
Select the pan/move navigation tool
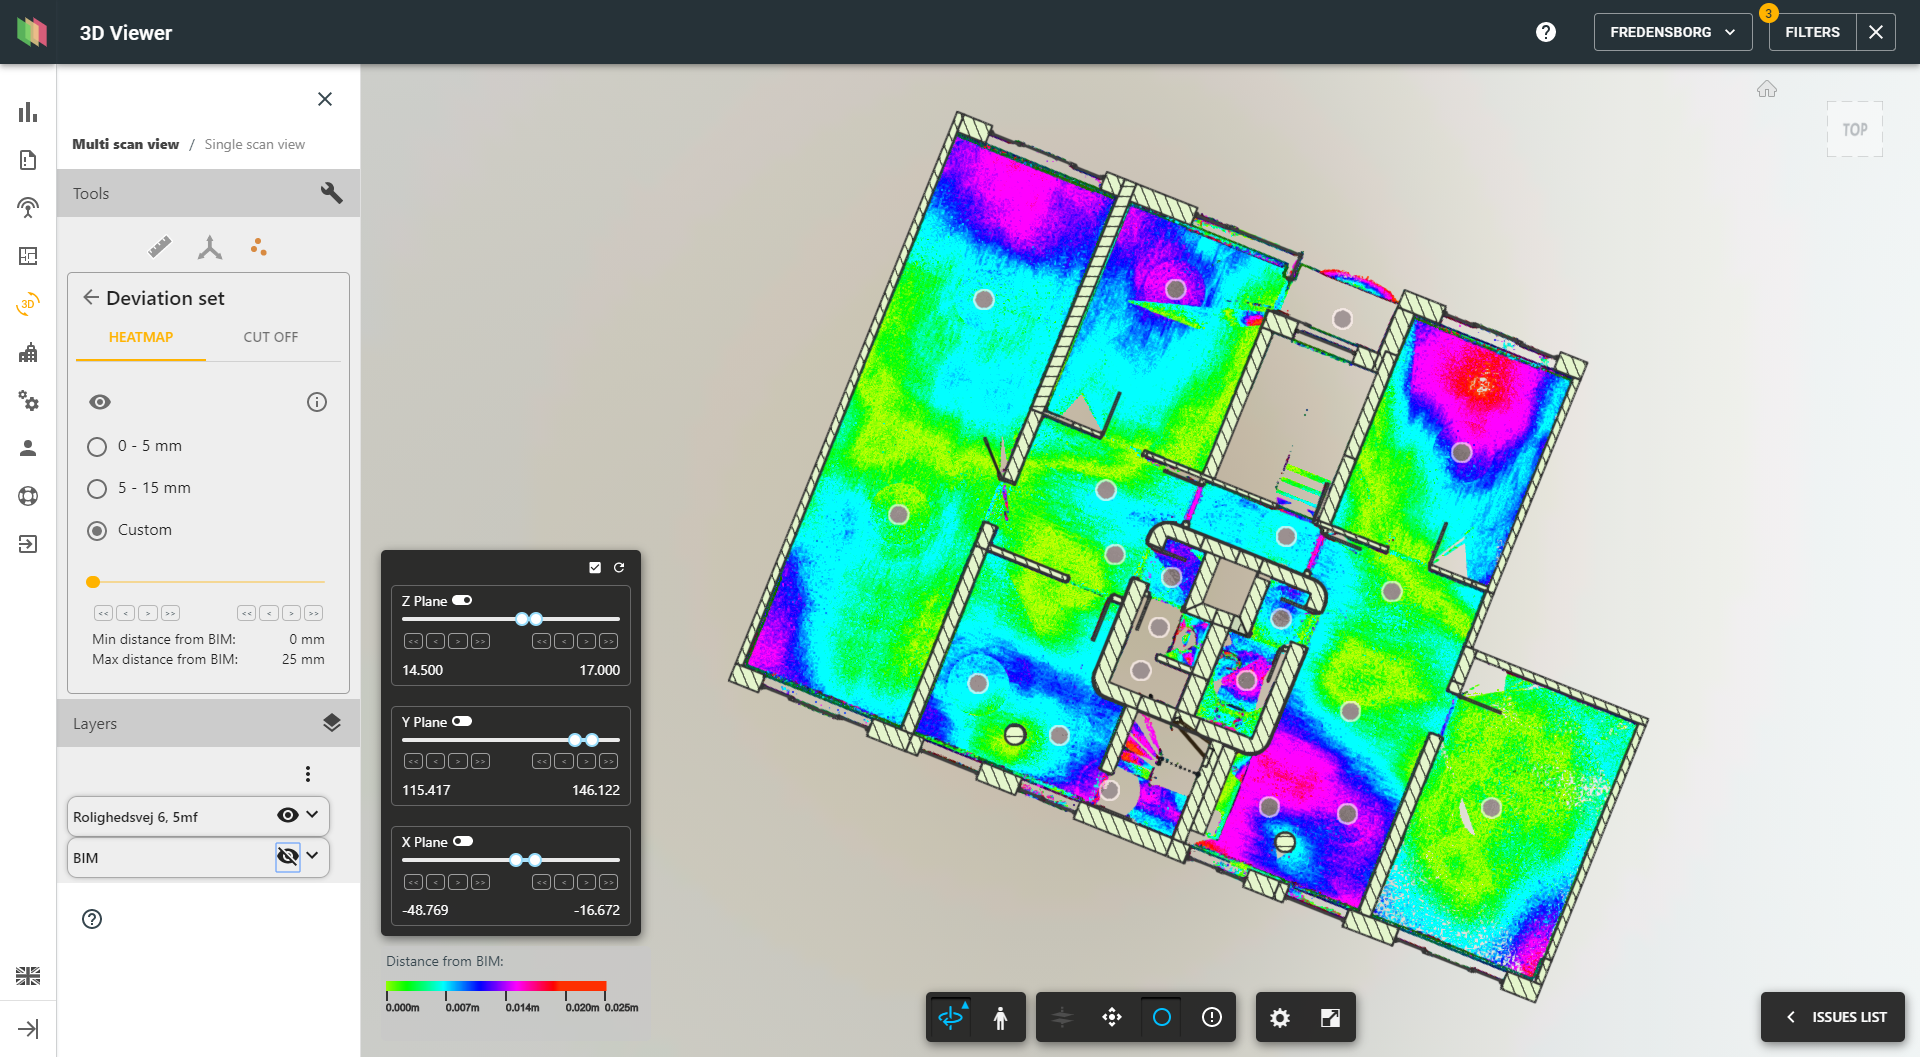[x=1111, y=1017]
